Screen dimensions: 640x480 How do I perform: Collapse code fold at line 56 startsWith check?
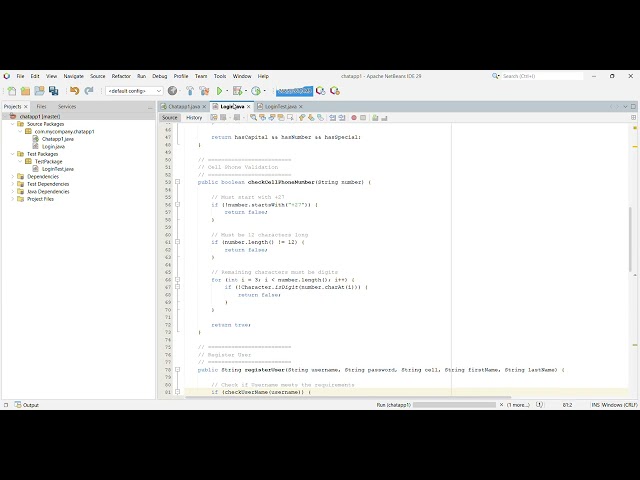(x=178, y=204)
